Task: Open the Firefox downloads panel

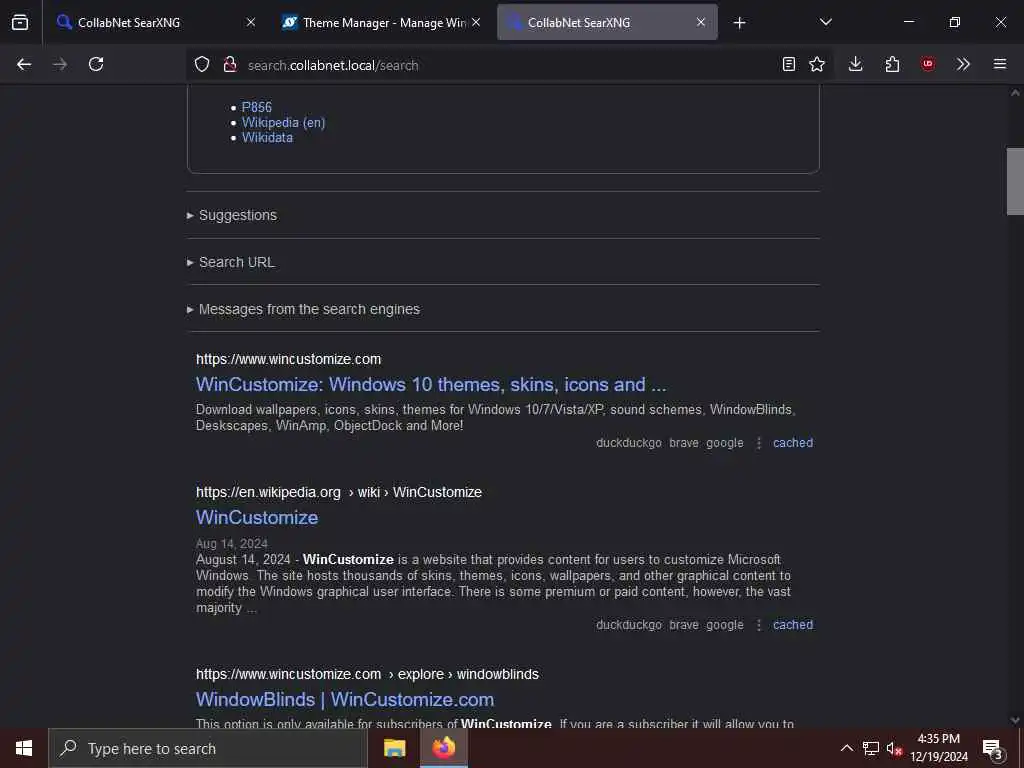Action: click(x=856, y=64)
